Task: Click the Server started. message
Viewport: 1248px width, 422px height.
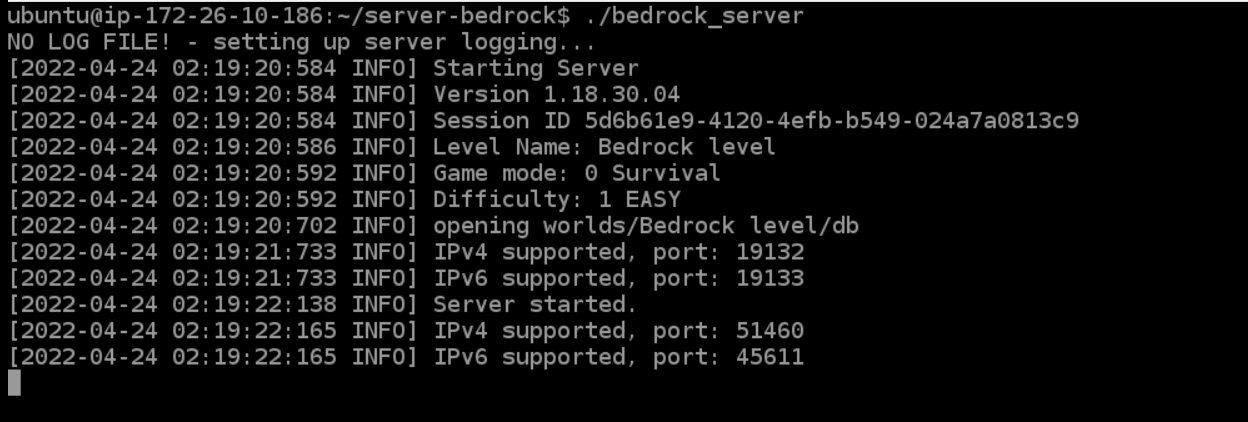Action: (x=535, y=304)
